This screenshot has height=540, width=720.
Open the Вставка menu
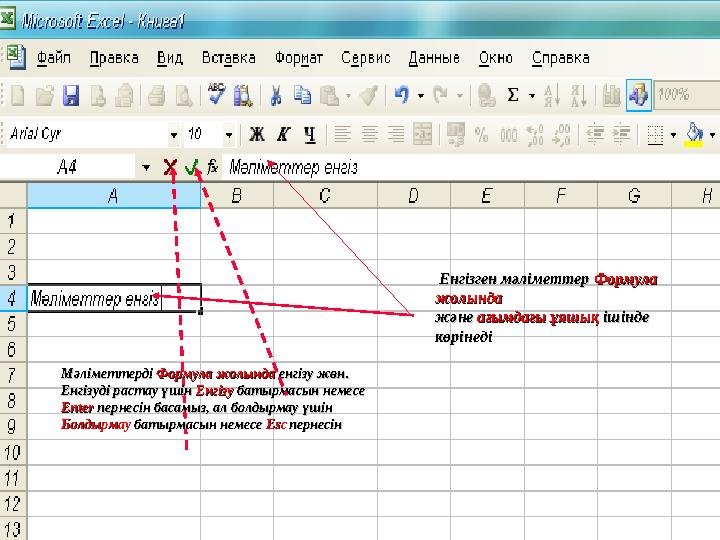pyautogui.click(x=229, y=58)
